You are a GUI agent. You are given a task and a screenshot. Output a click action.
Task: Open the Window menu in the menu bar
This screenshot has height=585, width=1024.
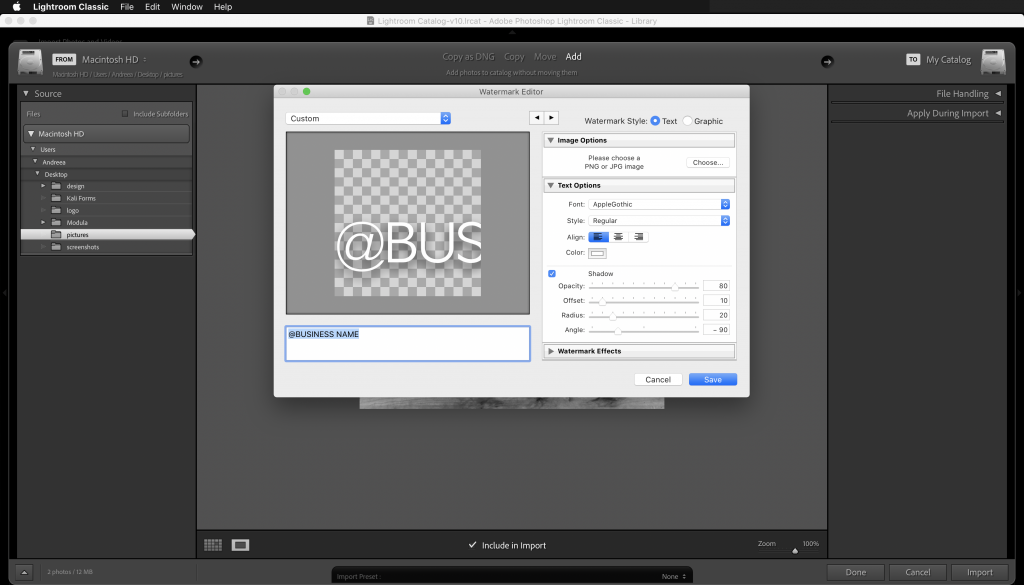186,7
